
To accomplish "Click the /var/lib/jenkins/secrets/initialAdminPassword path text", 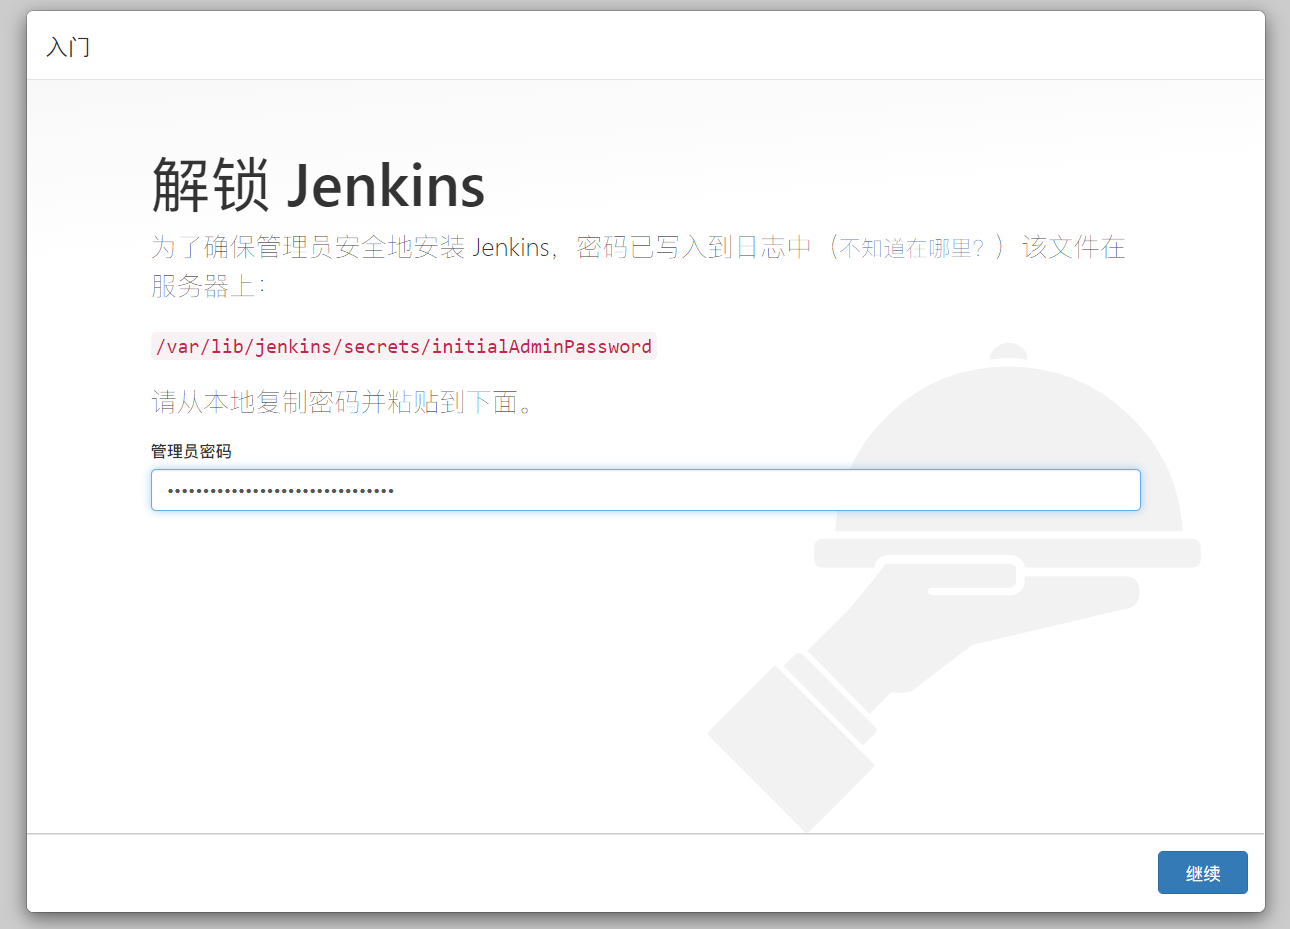I will 404,346.
